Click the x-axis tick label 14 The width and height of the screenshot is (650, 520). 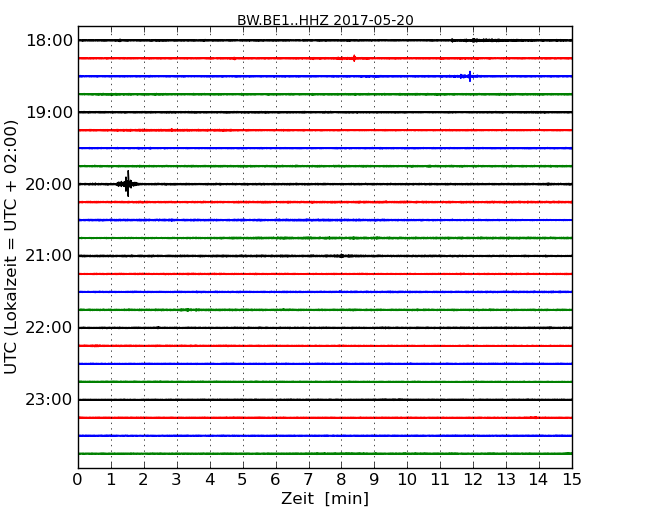click(538, 480)
